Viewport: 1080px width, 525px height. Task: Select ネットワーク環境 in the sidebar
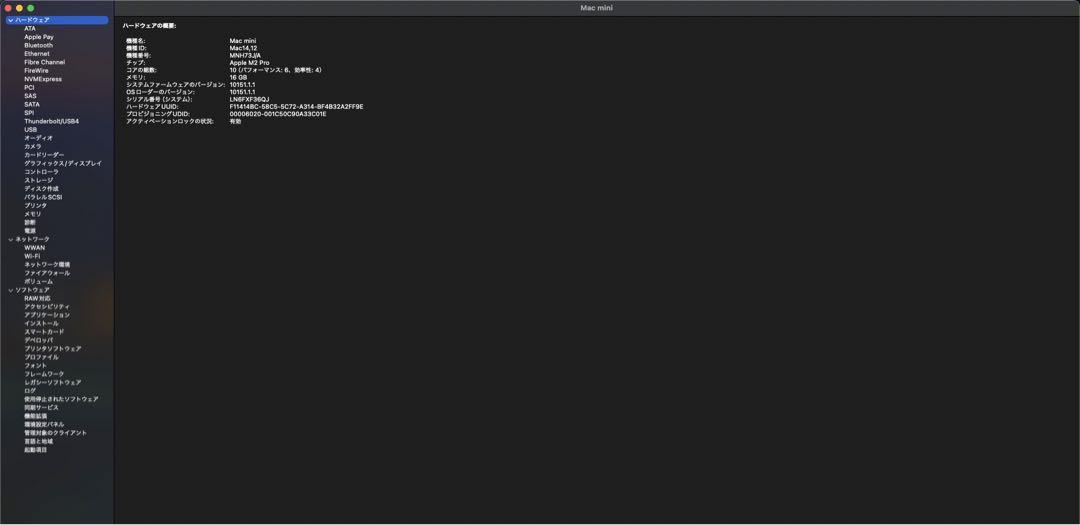point(47,265)
